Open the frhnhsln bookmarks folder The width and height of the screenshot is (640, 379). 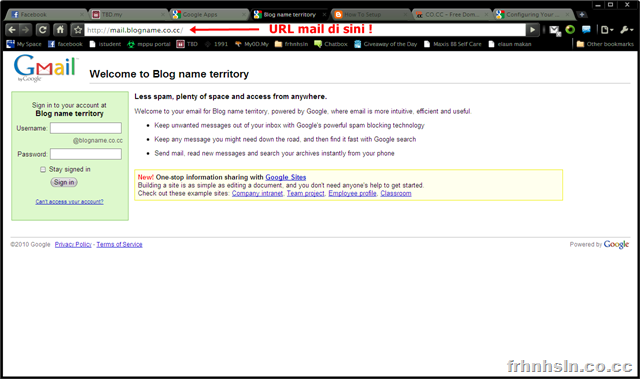tap(291, 44)
